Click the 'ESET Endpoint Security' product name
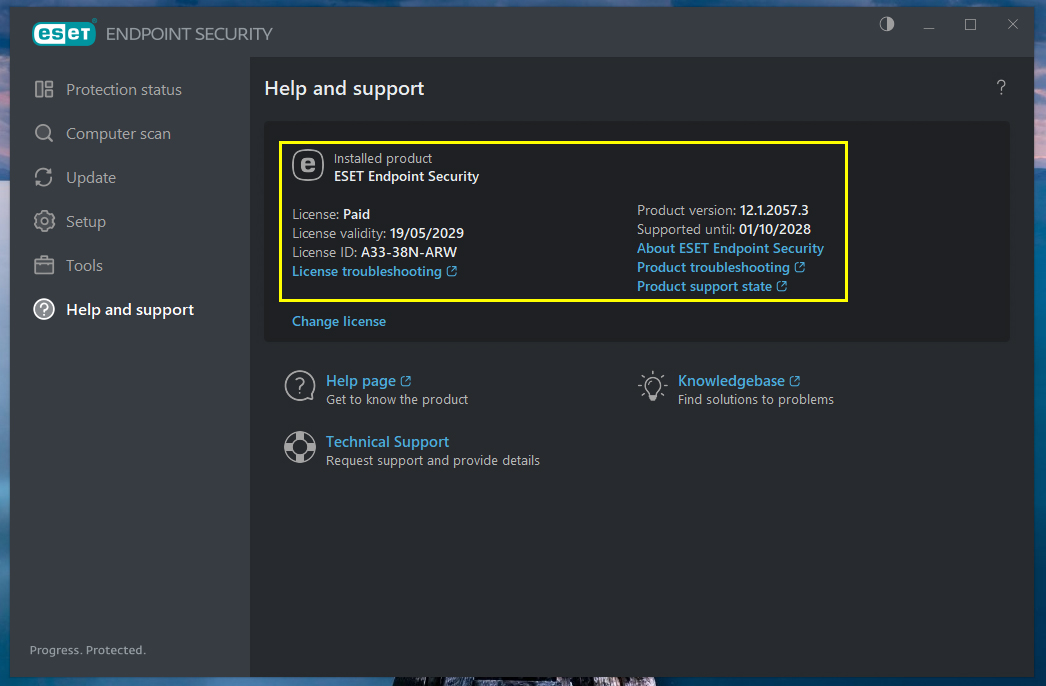 (406, 177)
